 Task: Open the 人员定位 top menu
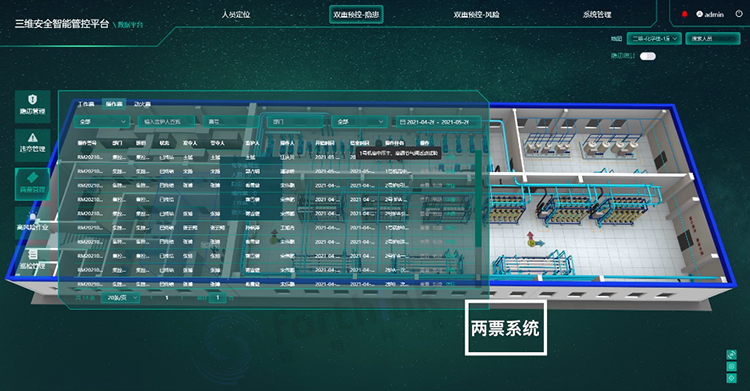pyautogui.click(x=236, y=14)
